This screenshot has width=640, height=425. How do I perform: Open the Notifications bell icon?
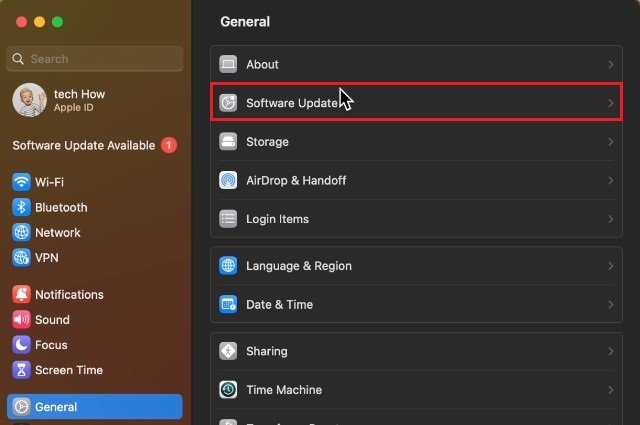coord(21,294)
